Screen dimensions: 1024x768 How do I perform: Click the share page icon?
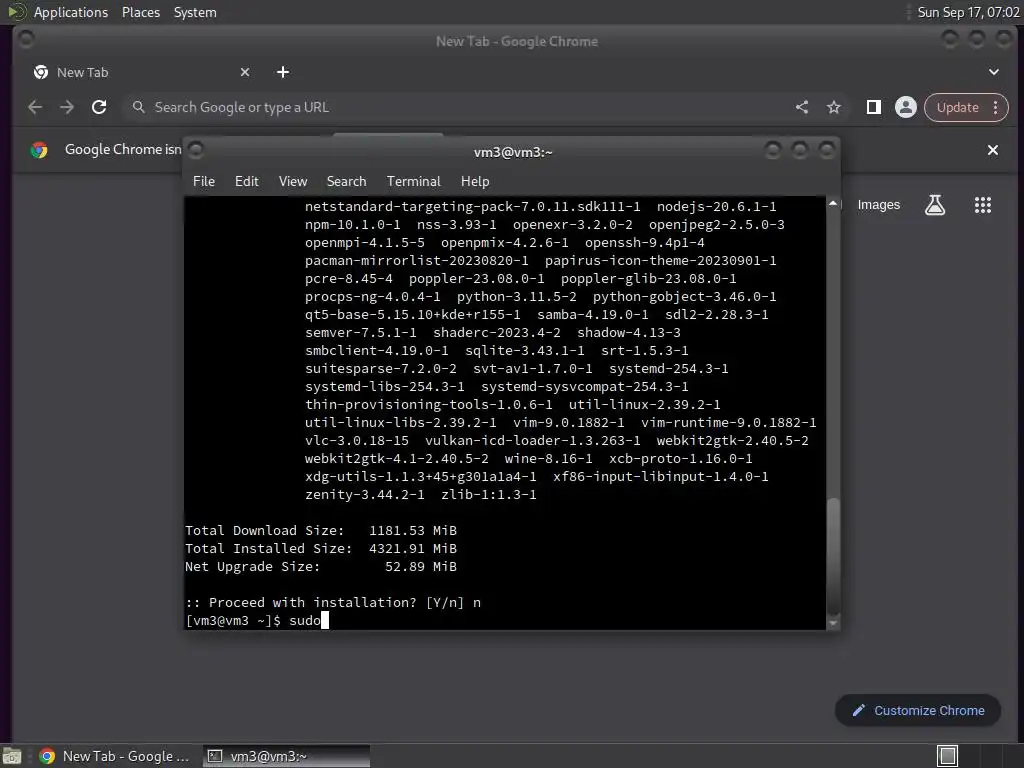[802, 107]
